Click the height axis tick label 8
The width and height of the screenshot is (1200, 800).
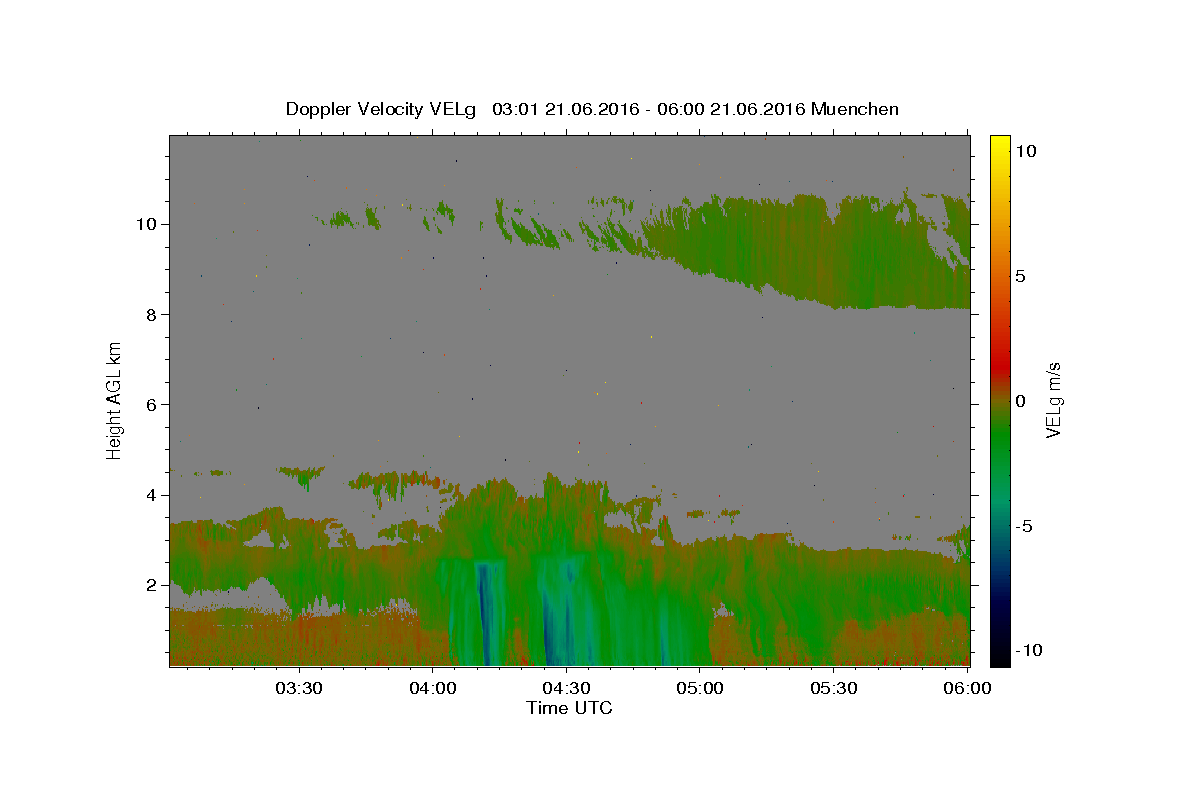(152, 314)
